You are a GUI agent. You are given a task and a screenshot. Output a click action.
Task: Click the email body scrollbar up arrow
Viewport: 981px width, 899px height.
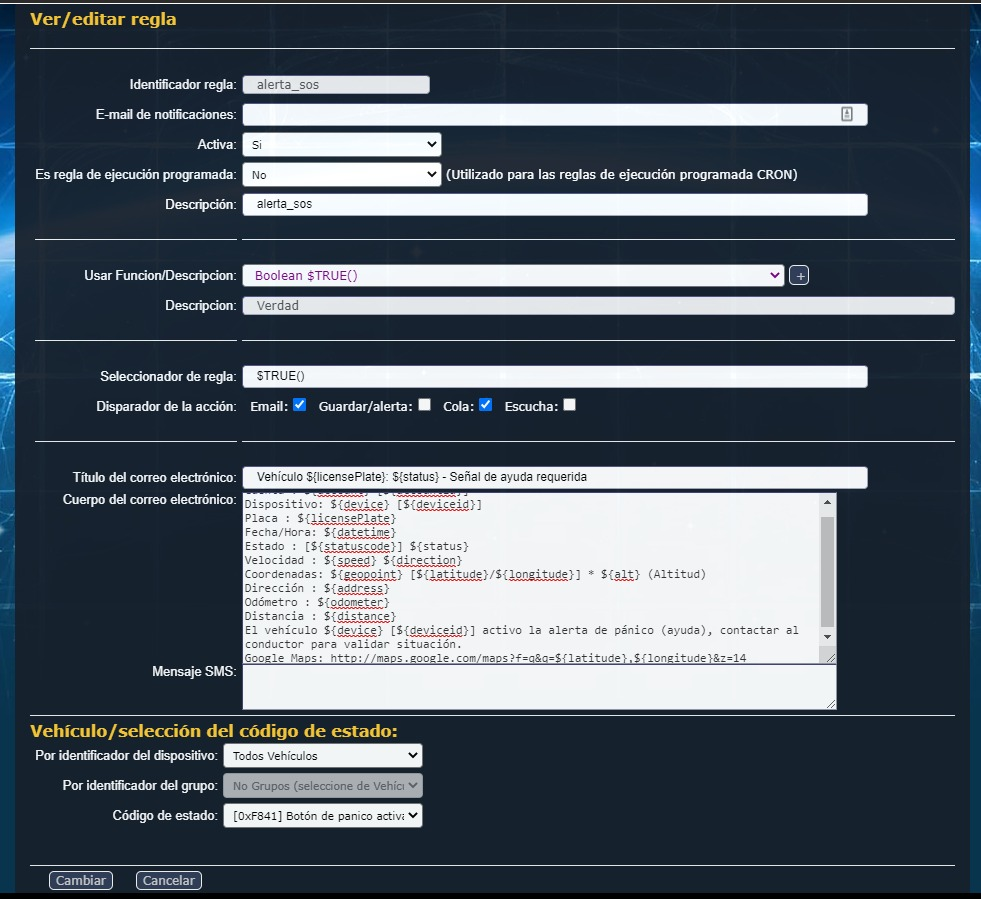(x=826, y=501)
